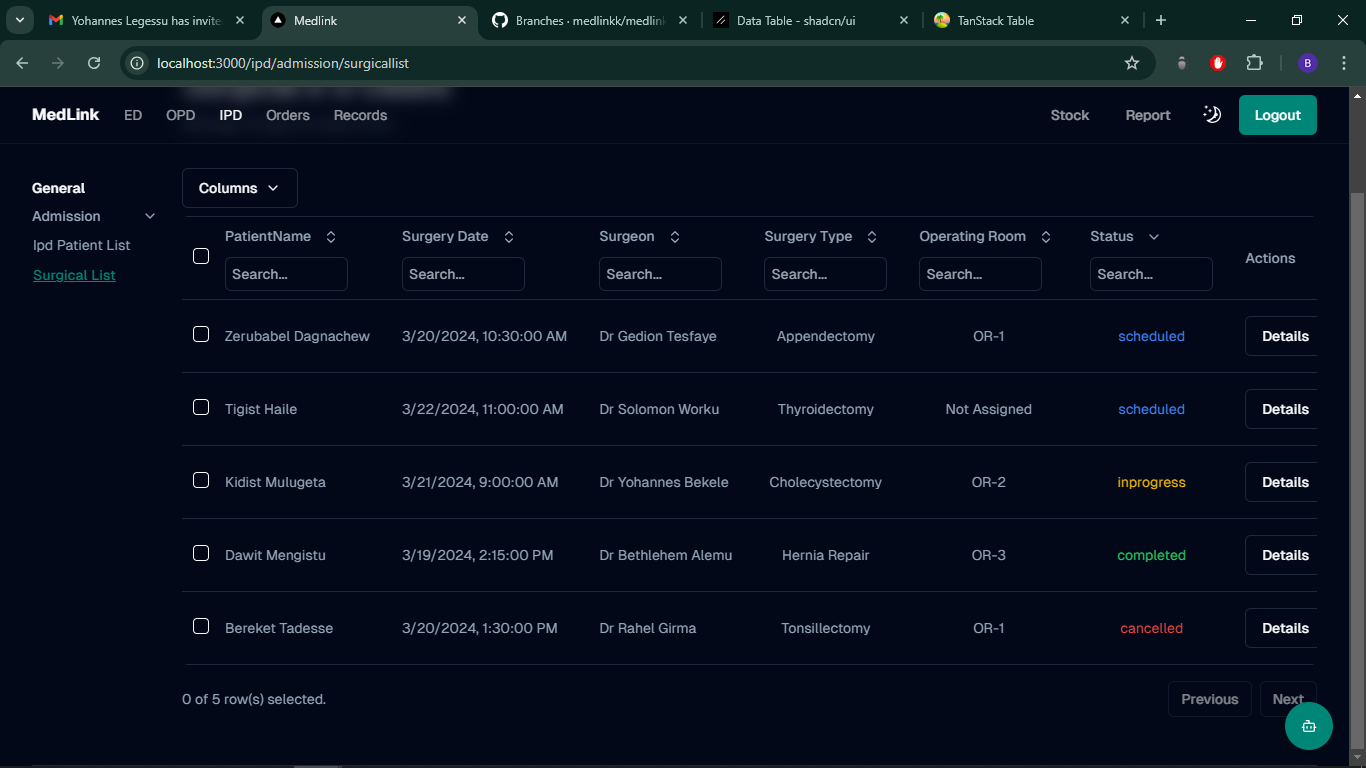Tick the checkbox for Dawit Mengistu
This screenshot has height=768, width=1366.
tap(201, 553)
